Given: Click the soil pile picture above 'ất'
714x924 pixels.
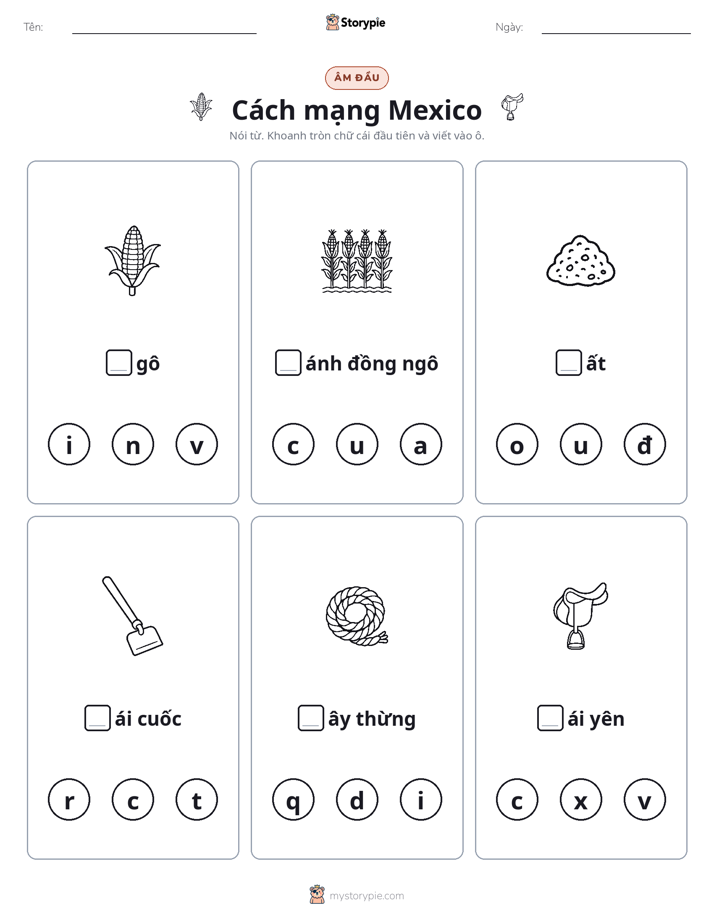Looking at the screenshot, I should click(x=581, y=260).
